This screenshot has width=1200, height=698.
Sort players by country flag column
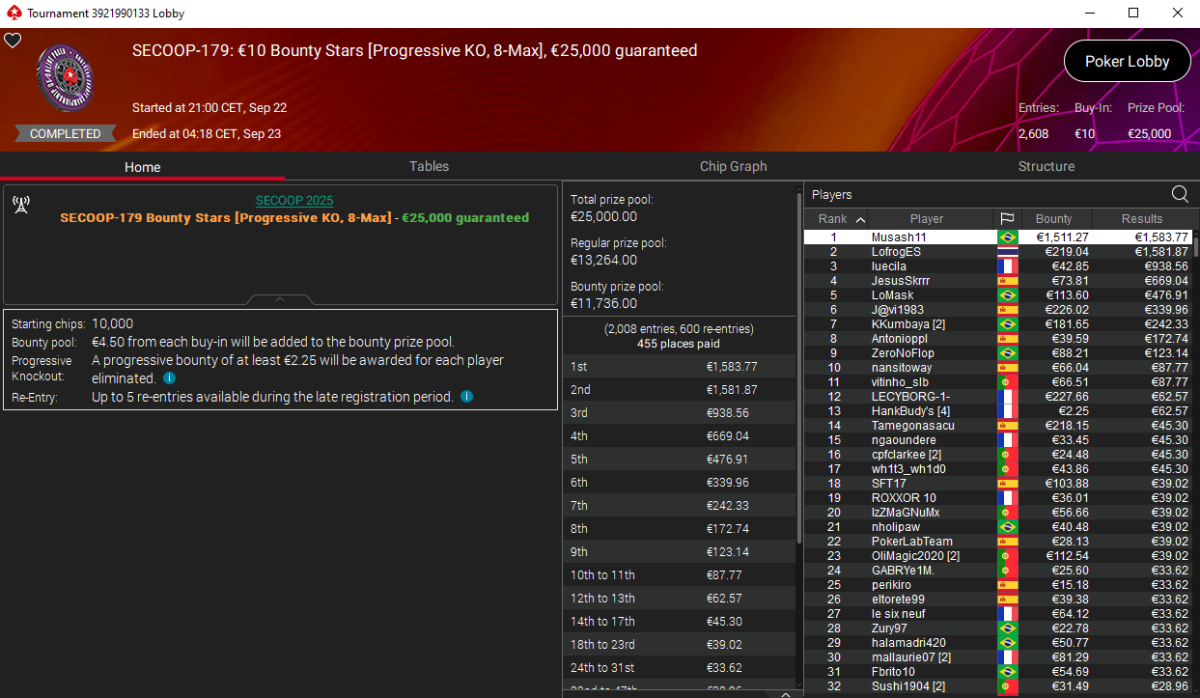pos(1007,219)
